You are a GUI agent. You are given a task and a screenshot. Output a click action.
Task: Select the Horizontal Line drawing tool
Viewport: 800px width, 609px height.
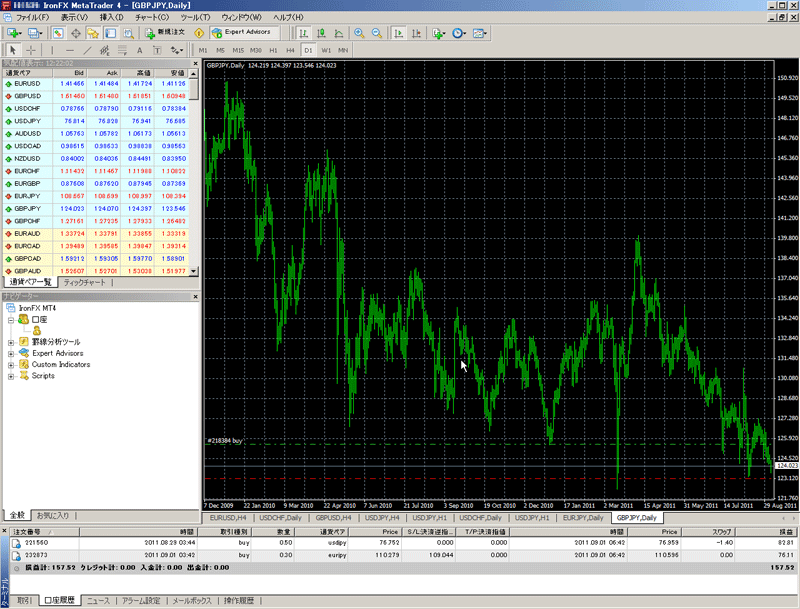point(70,50)
